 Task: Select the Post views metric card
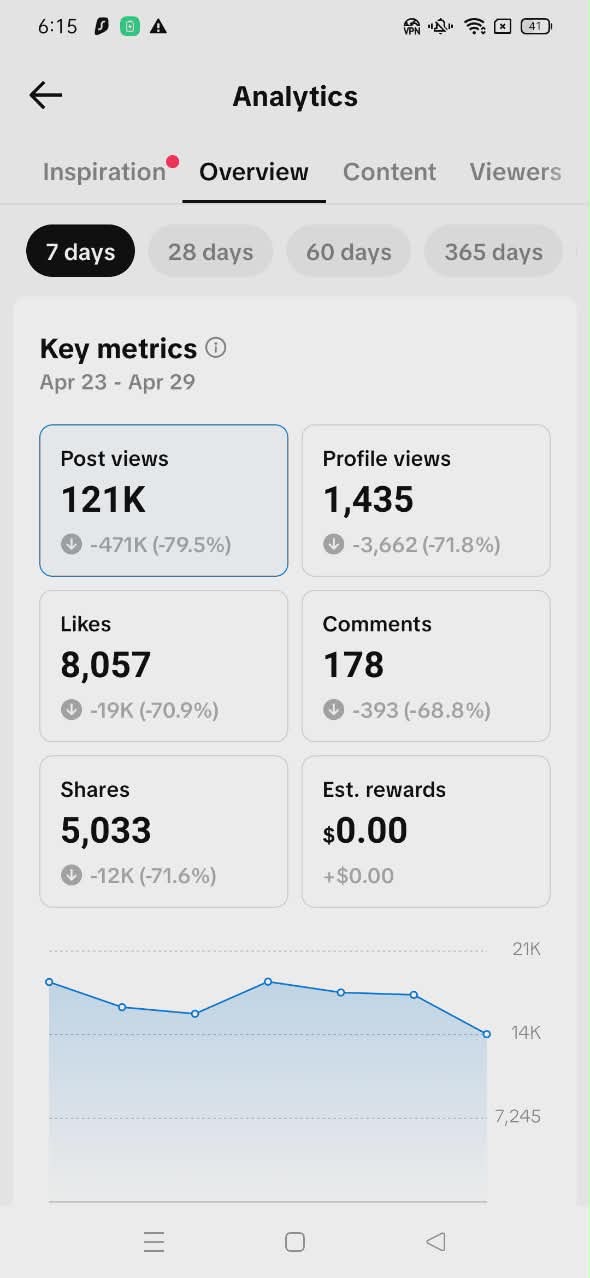click(x=164, y=501)
